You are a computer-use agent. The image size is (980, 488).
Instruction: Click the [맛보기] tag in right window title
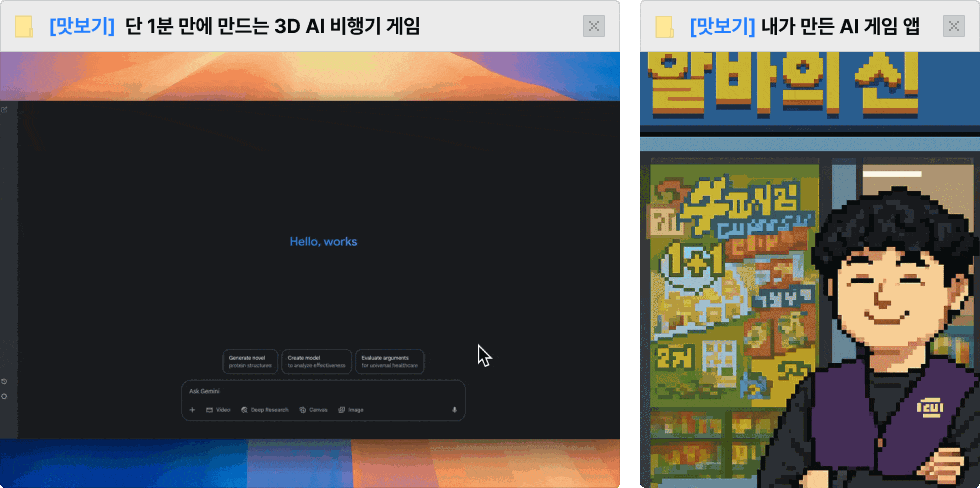point(722,27)
